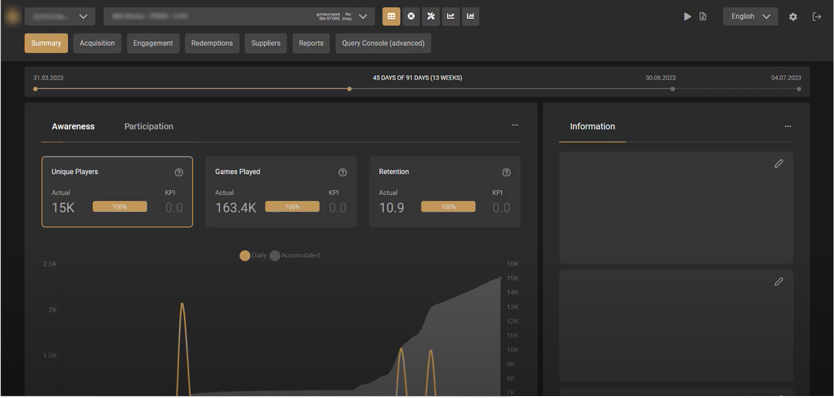Open the Reports tab
Screen dimensions: 834x398
coord(311,43)
